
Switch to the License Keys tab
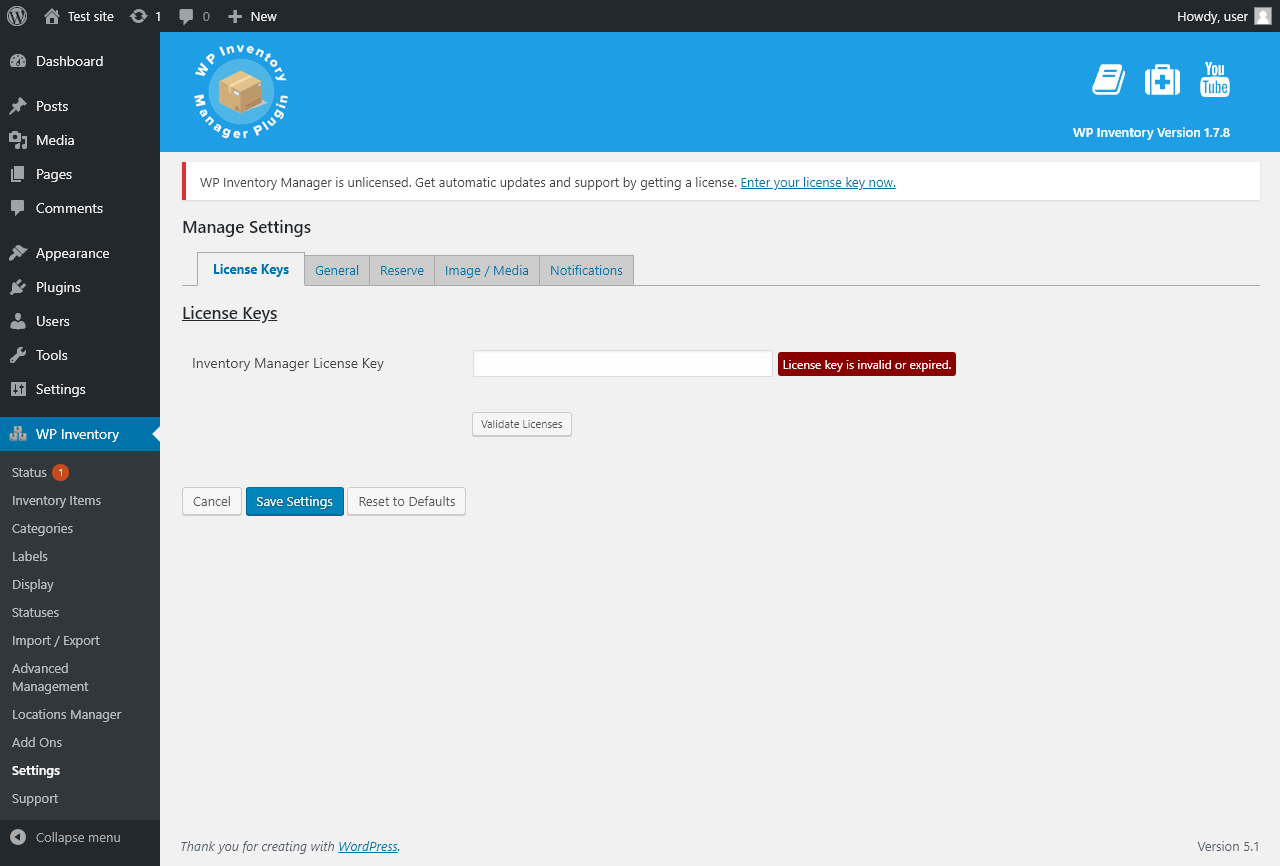click(251, 269)
